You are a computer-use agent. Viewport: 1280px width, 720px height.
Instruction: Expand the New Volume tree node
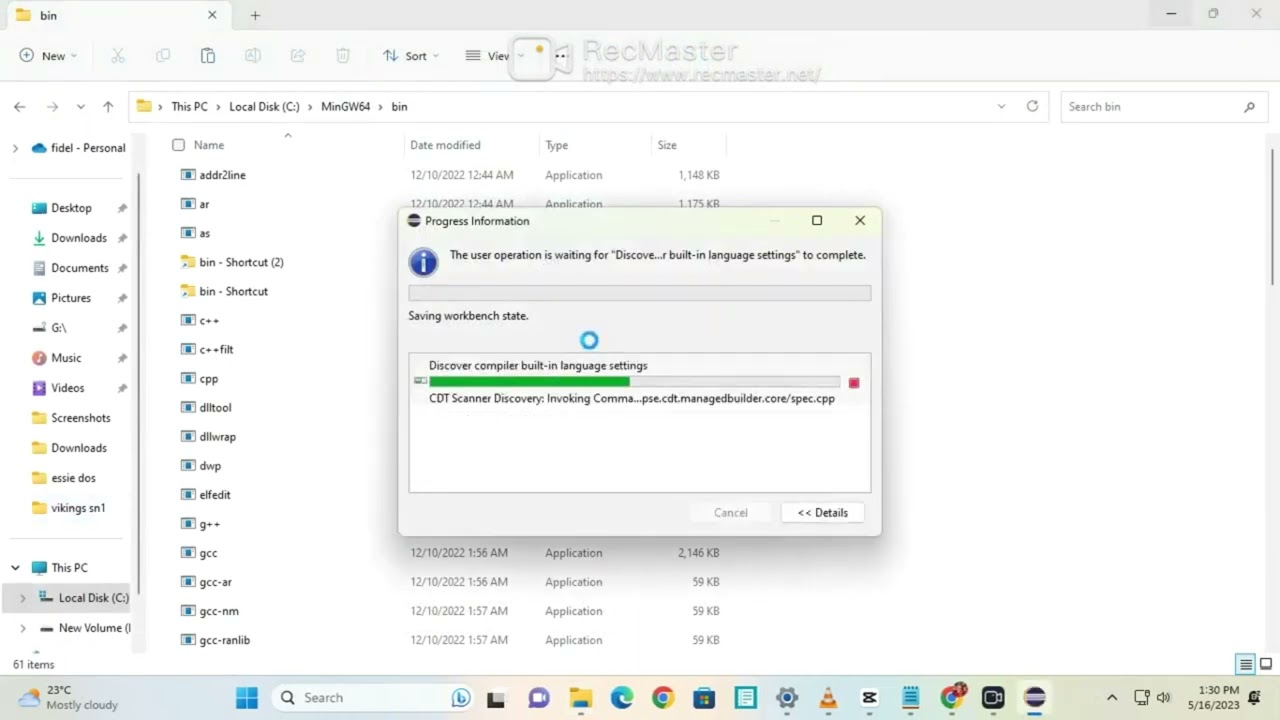click(23, 628)
